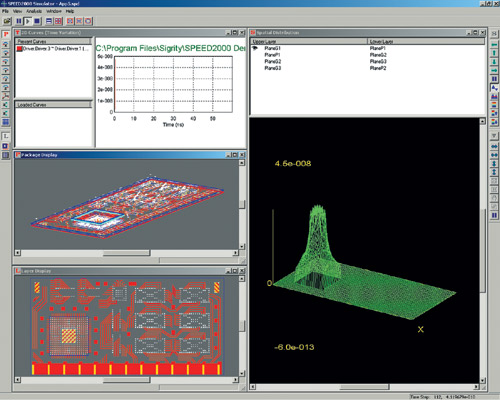Open a file with the folder toolbar icon
This screenshot has width=500, height=400.
(x=7, y=21)
